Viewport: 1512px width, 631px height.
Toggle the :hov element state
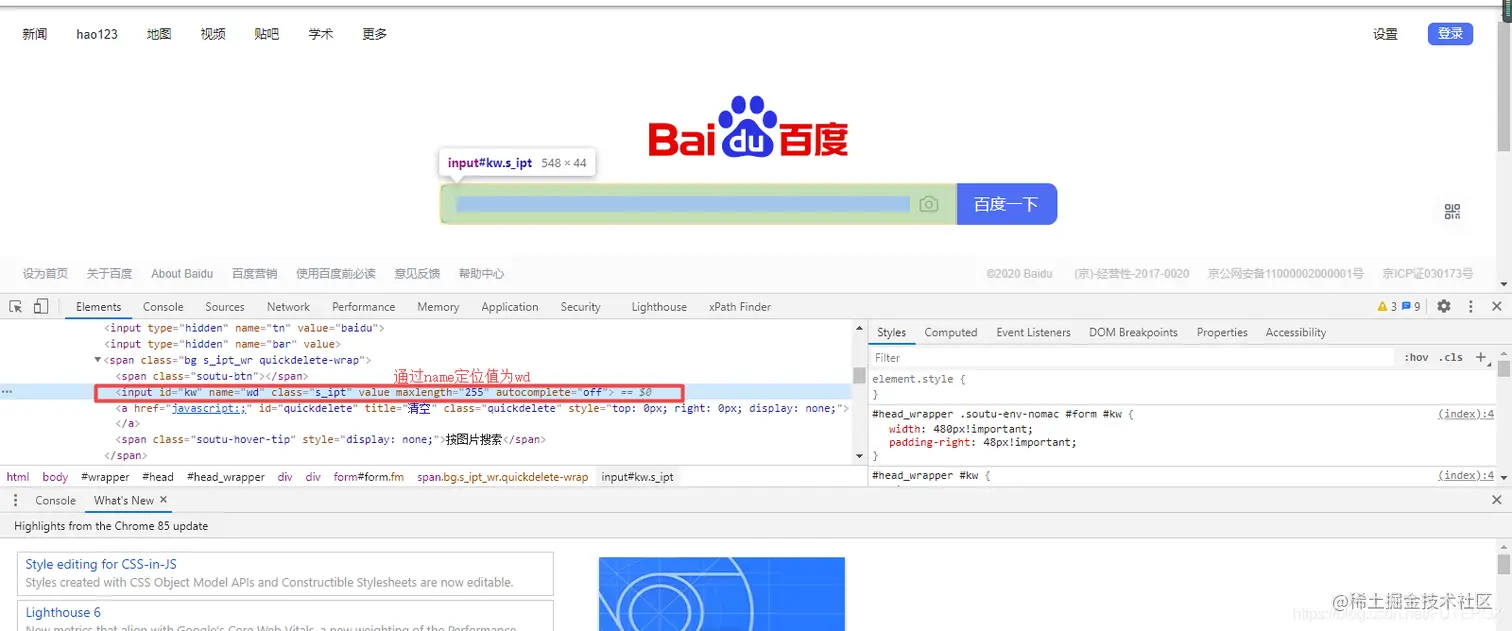point(1416,357)
